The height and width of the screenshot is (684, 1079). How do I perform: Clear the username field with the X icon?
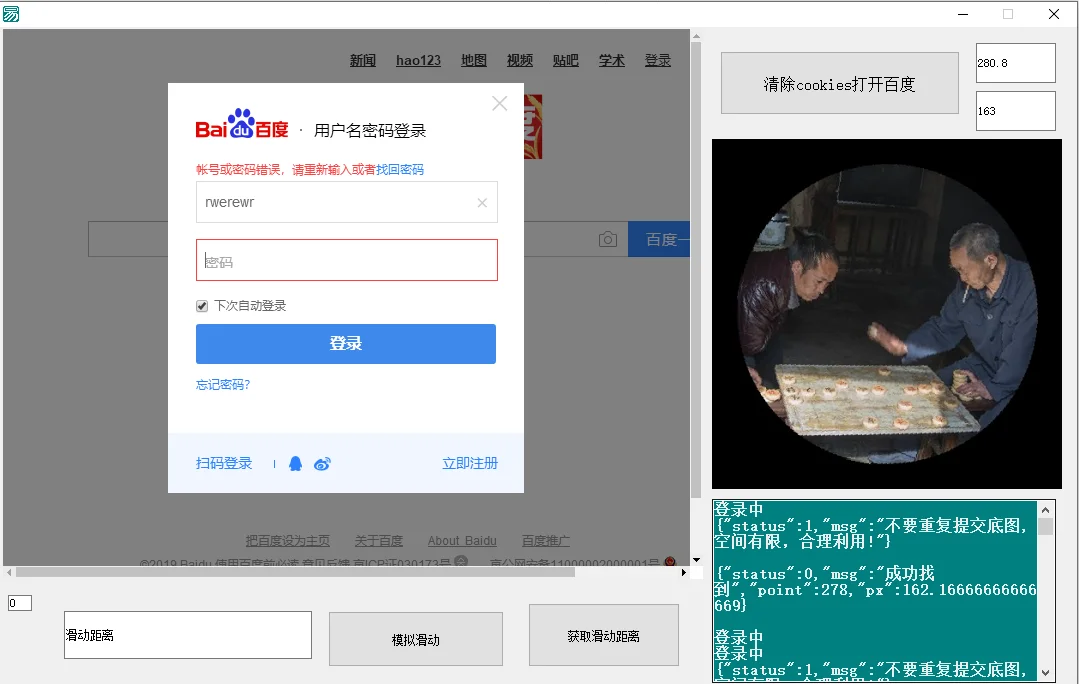(x=482, y=202)
